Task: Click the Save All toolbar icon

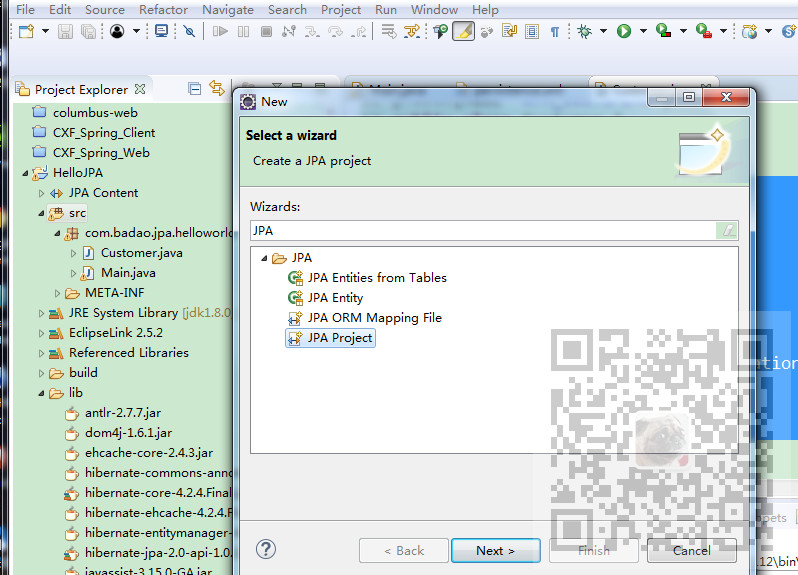Action: click(x=89, y=32)
